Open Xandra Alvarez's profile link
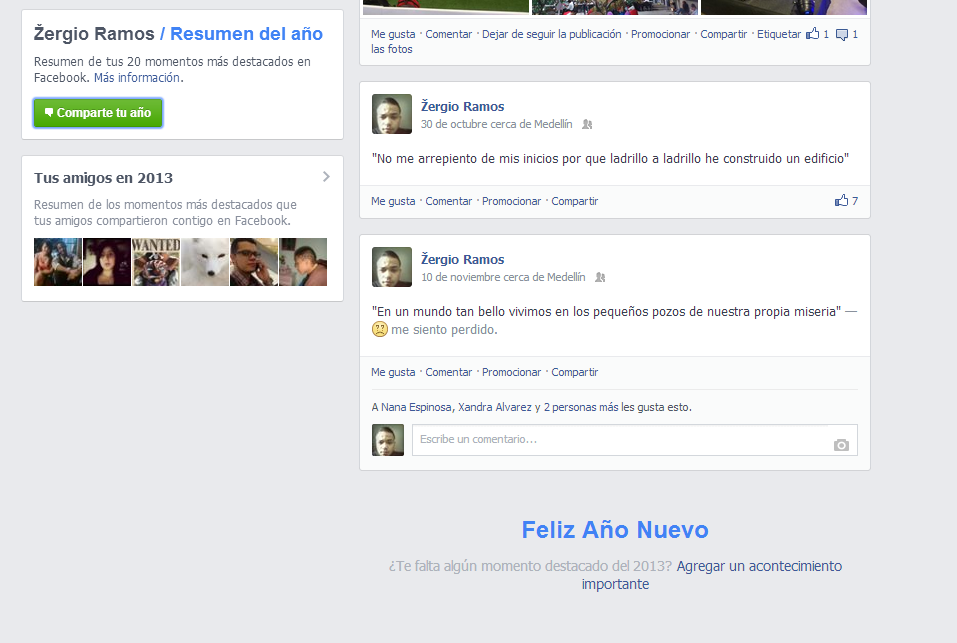 495,407
